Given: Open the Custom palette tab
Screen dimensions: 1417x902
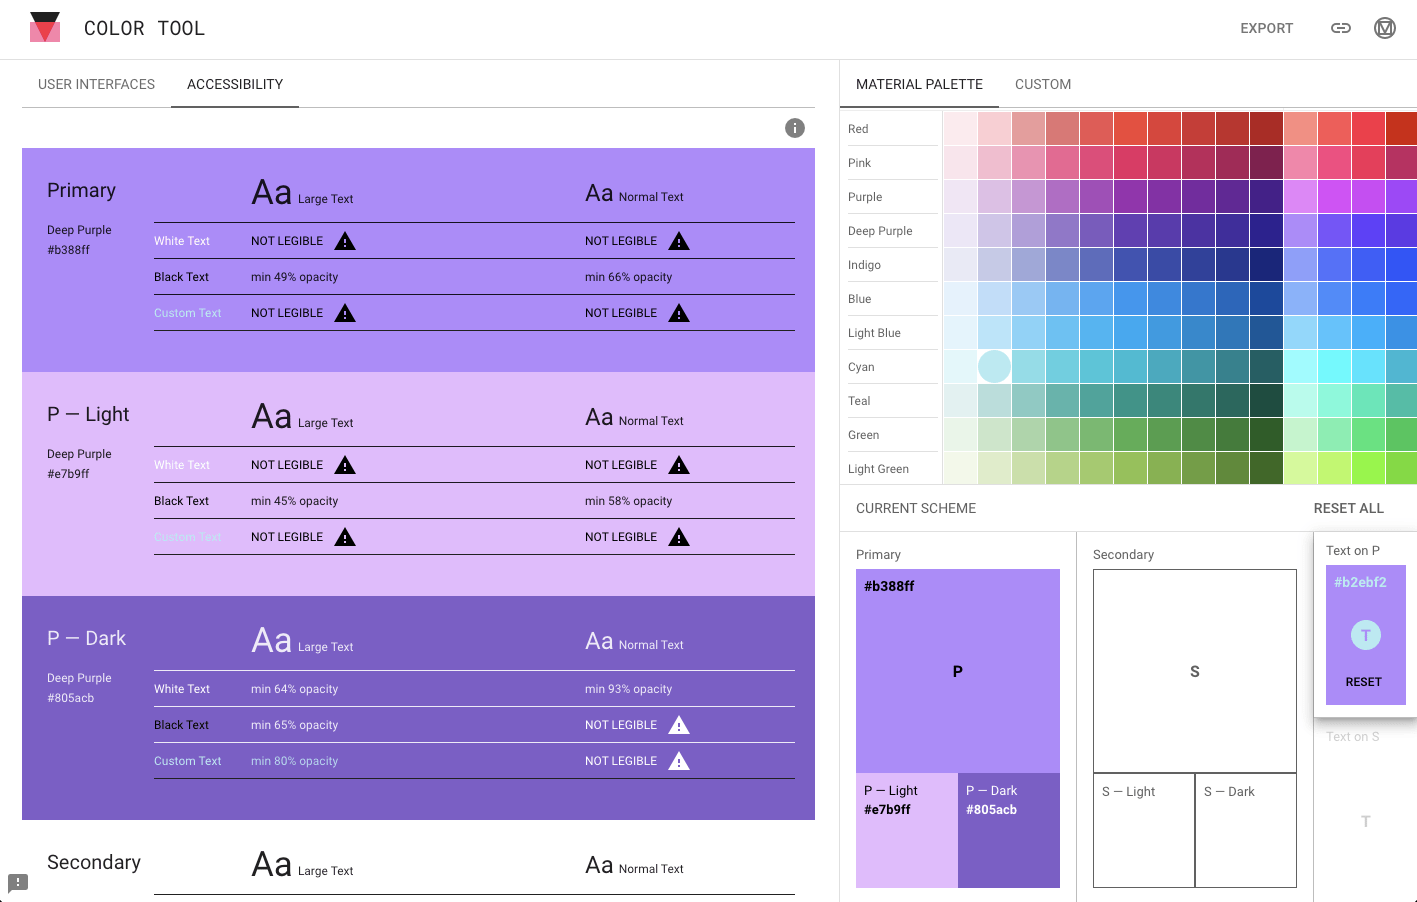Looking at the screenshot, I should pos(1042,84).
